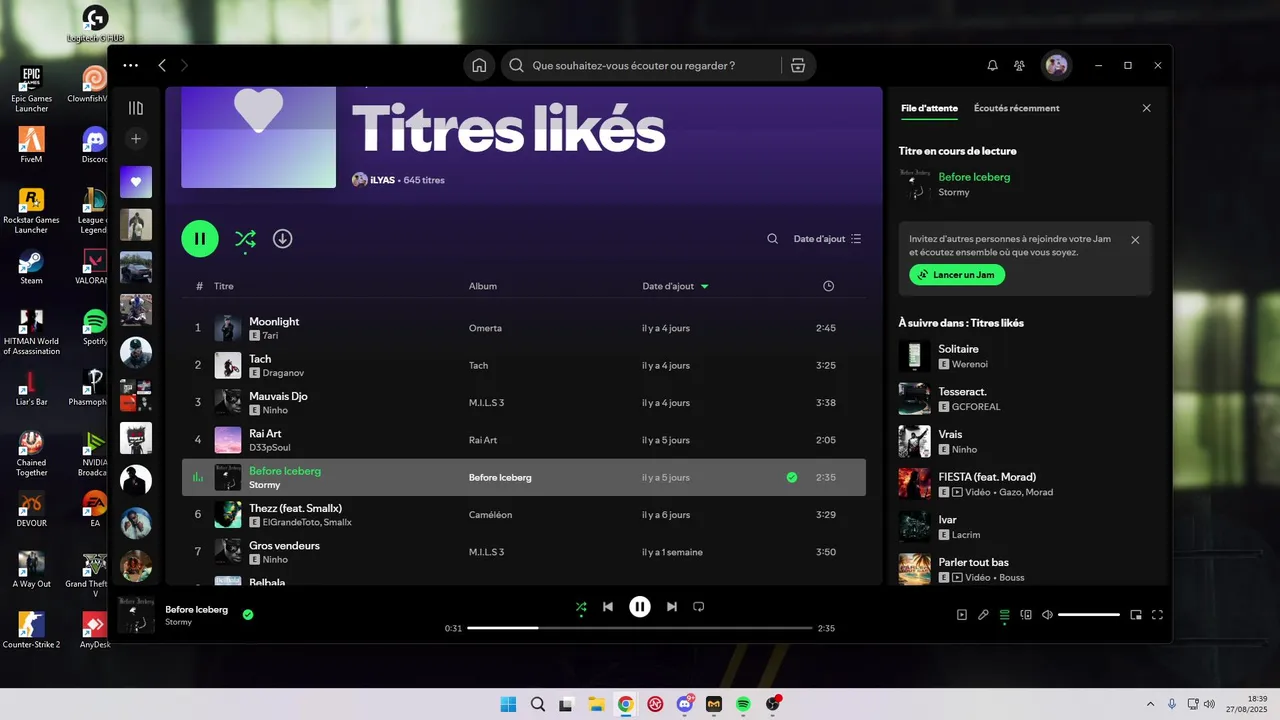1280x720 pixels.
Task: Open the user profile avatar
Action: [x=1056, y=65]
